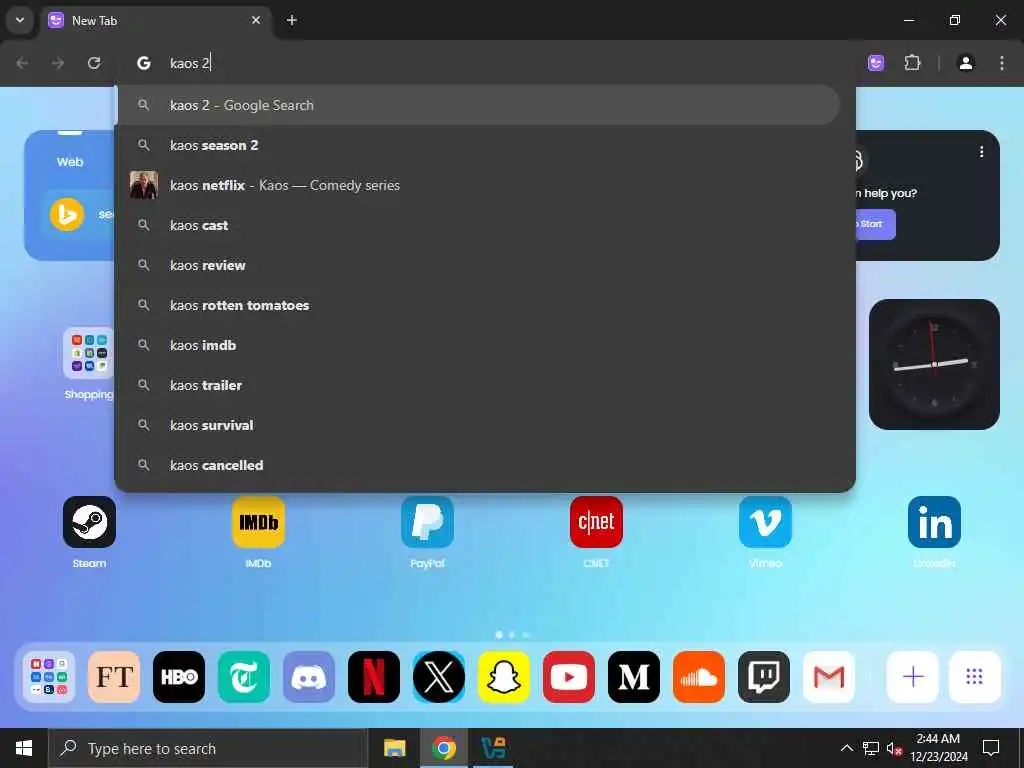Close the New Tab tab
This screenshot has width=1024, height=768.
point(256,20)
